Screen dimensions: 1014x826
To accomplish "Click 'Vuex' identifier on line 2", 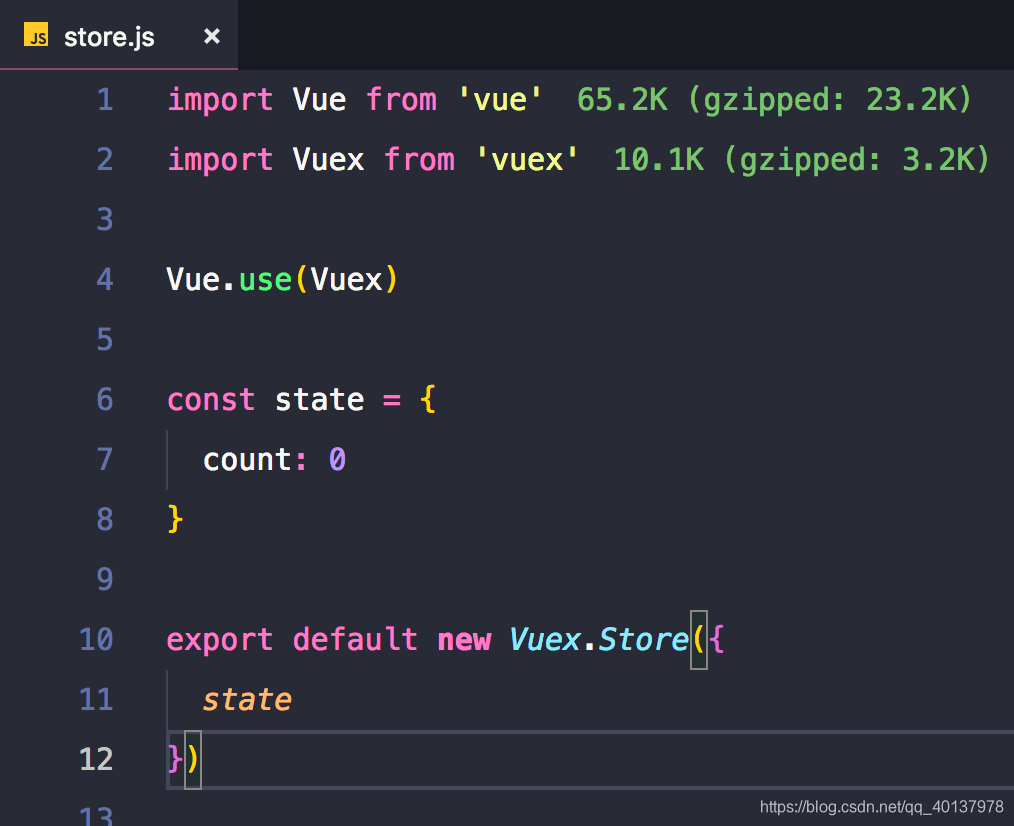I will 329,160.
